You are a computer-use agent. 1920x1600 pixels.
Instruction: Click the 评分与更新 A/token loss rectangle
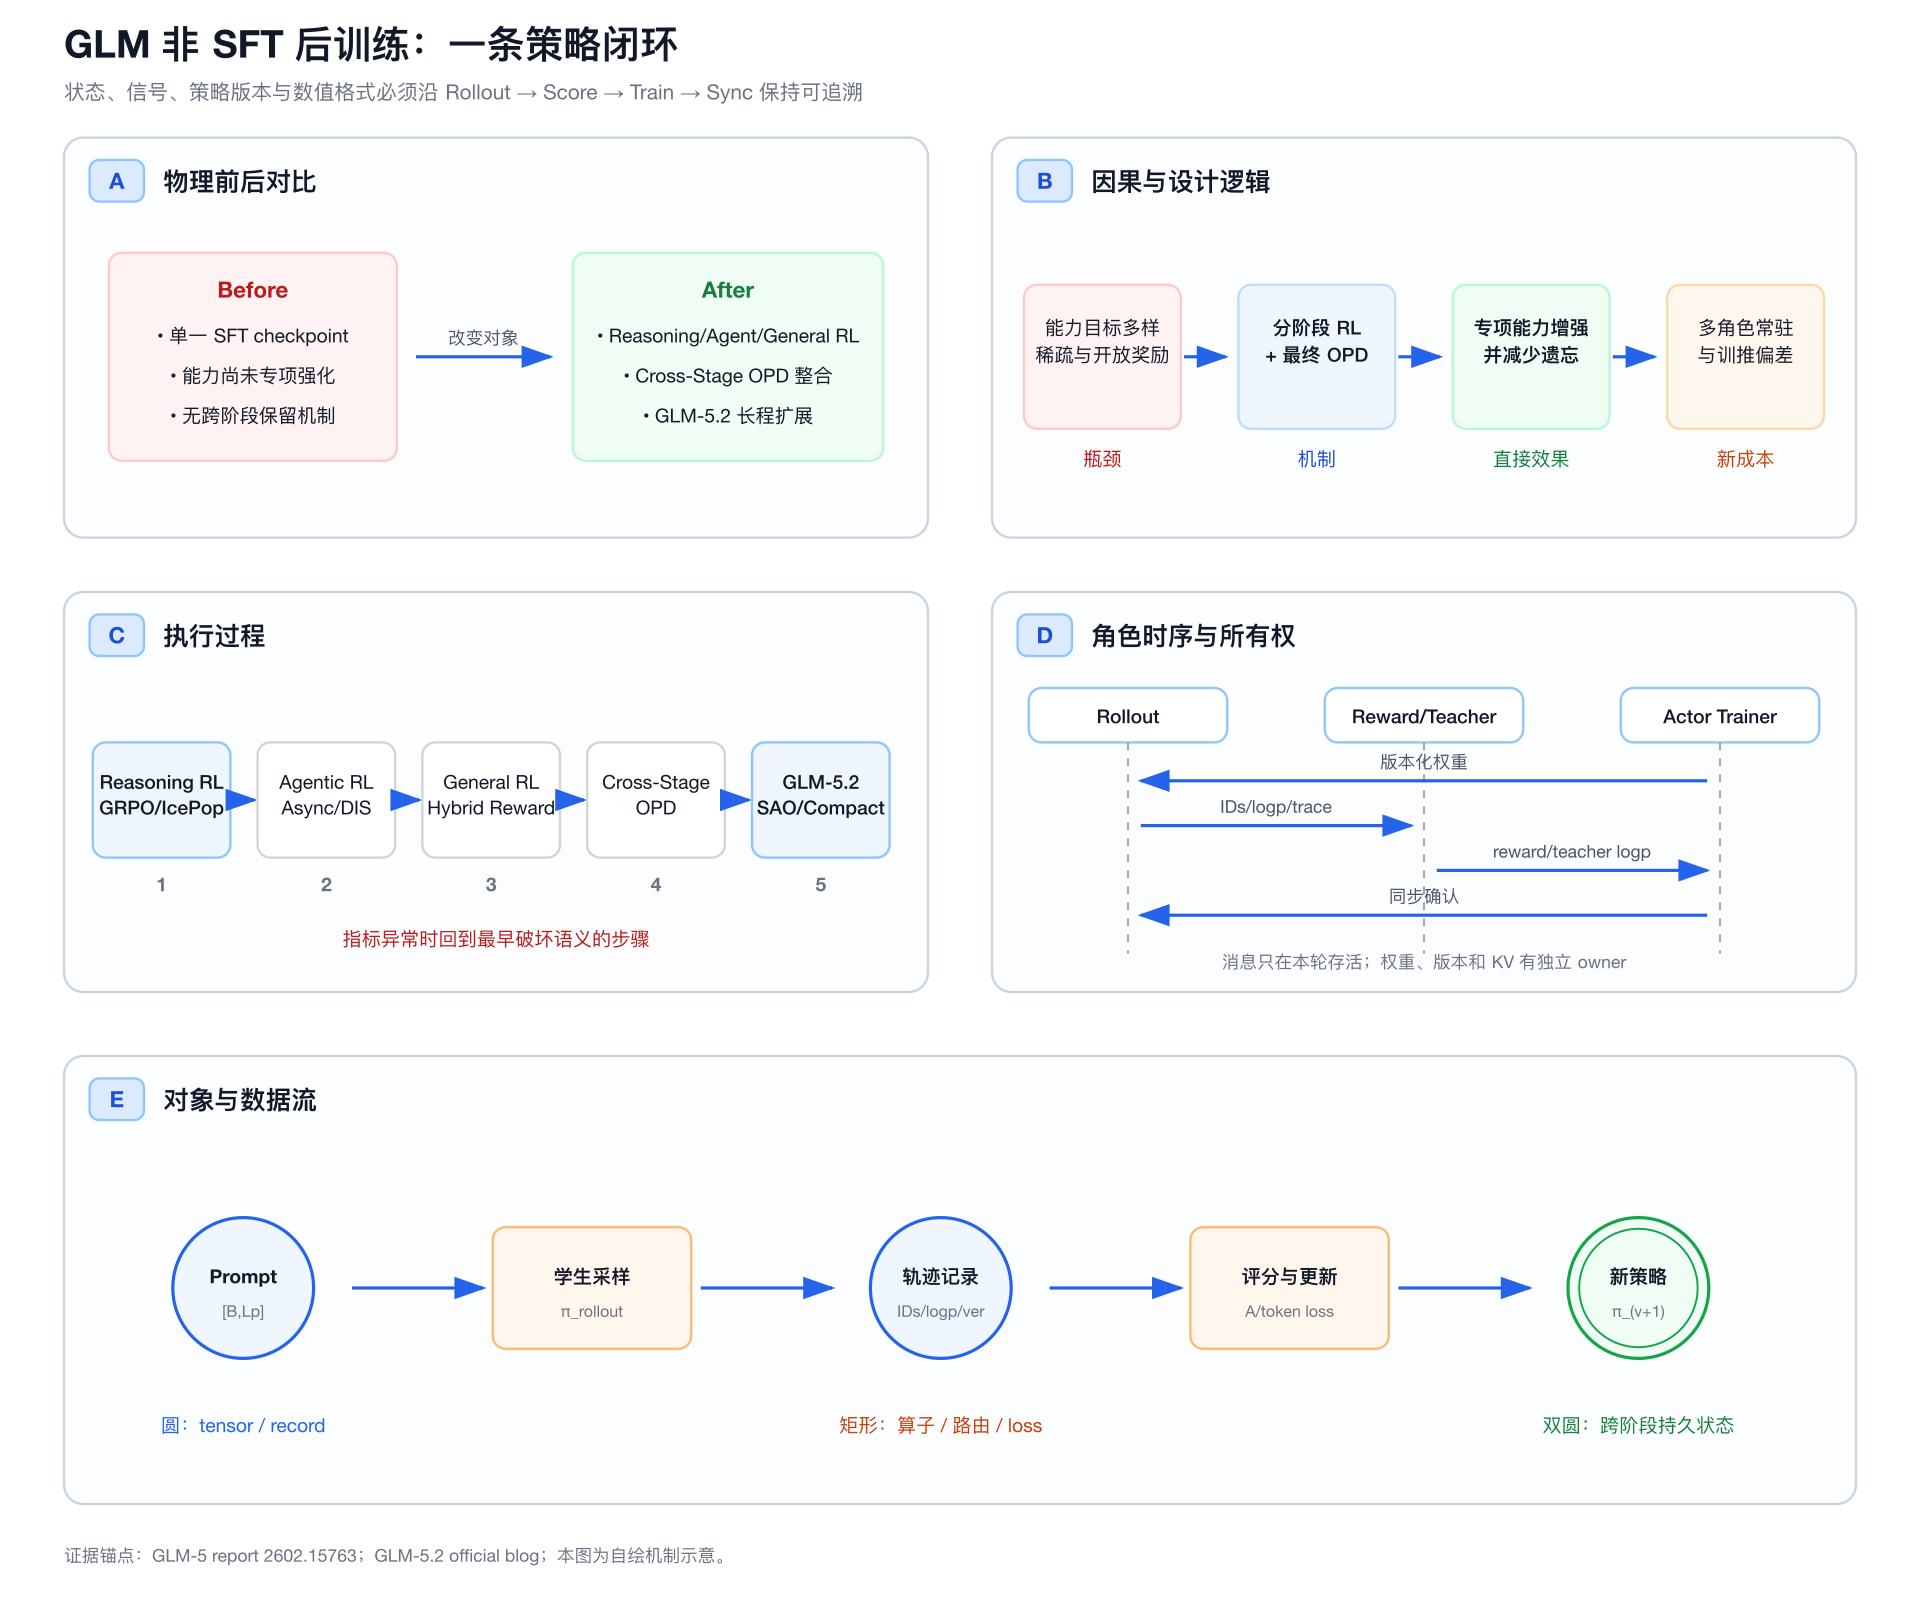(1290, 1288)
